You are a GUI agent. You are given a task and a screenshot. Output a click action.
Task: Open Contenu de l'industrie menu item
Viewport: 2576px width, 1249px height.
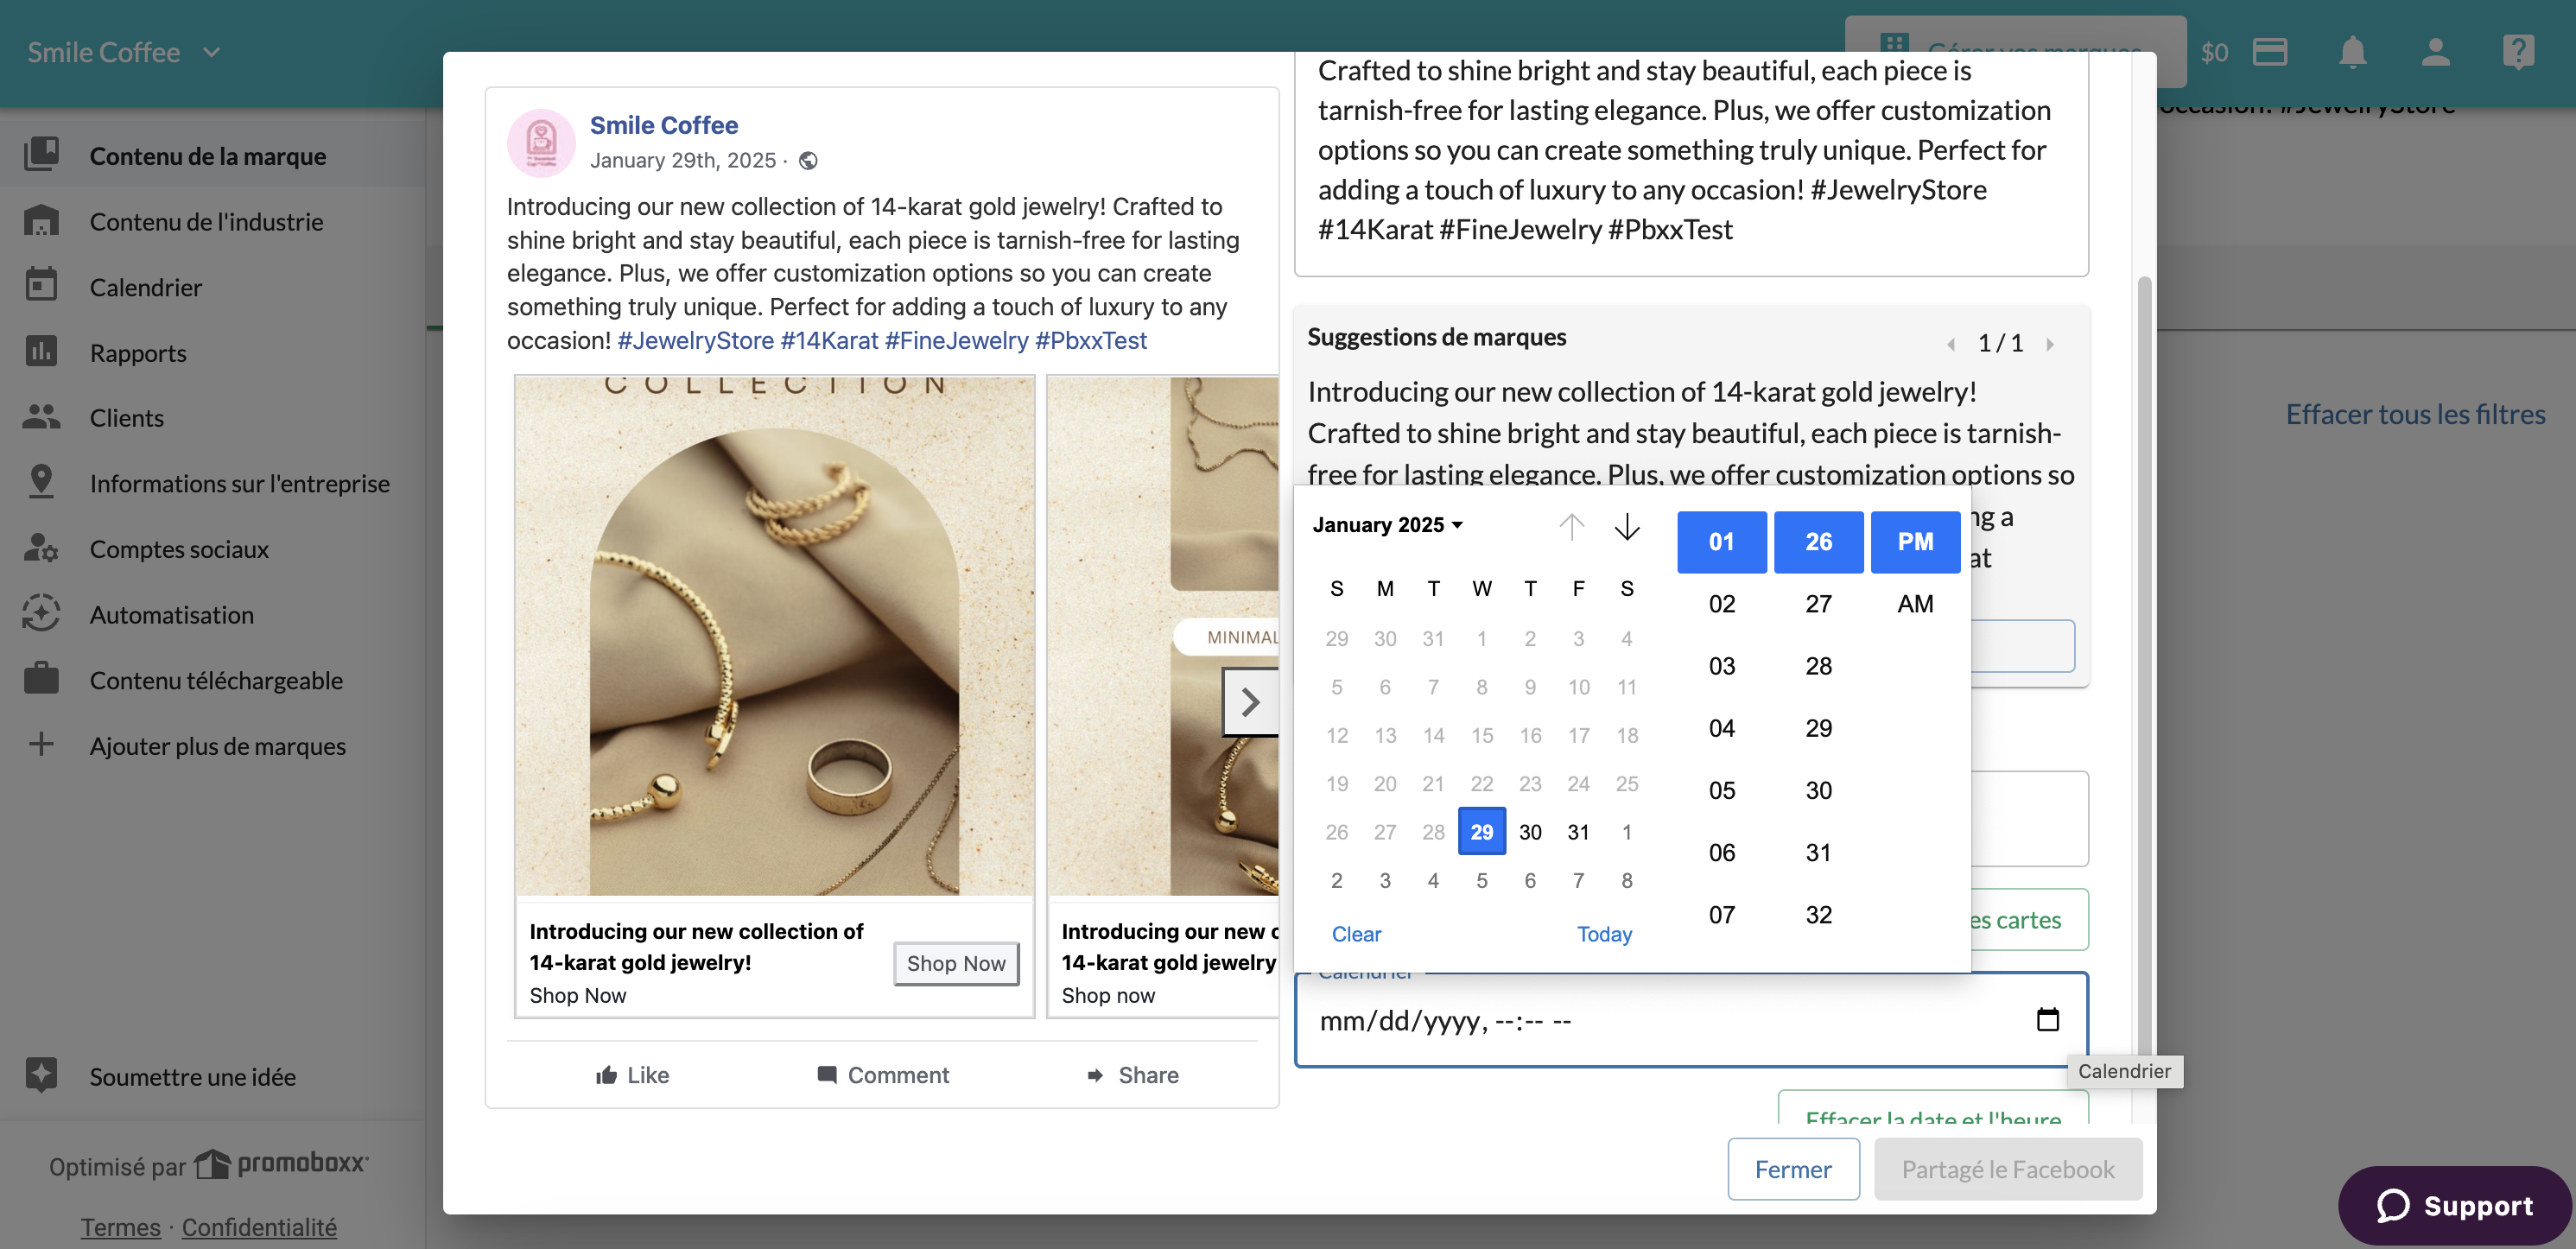click(213, 221)
